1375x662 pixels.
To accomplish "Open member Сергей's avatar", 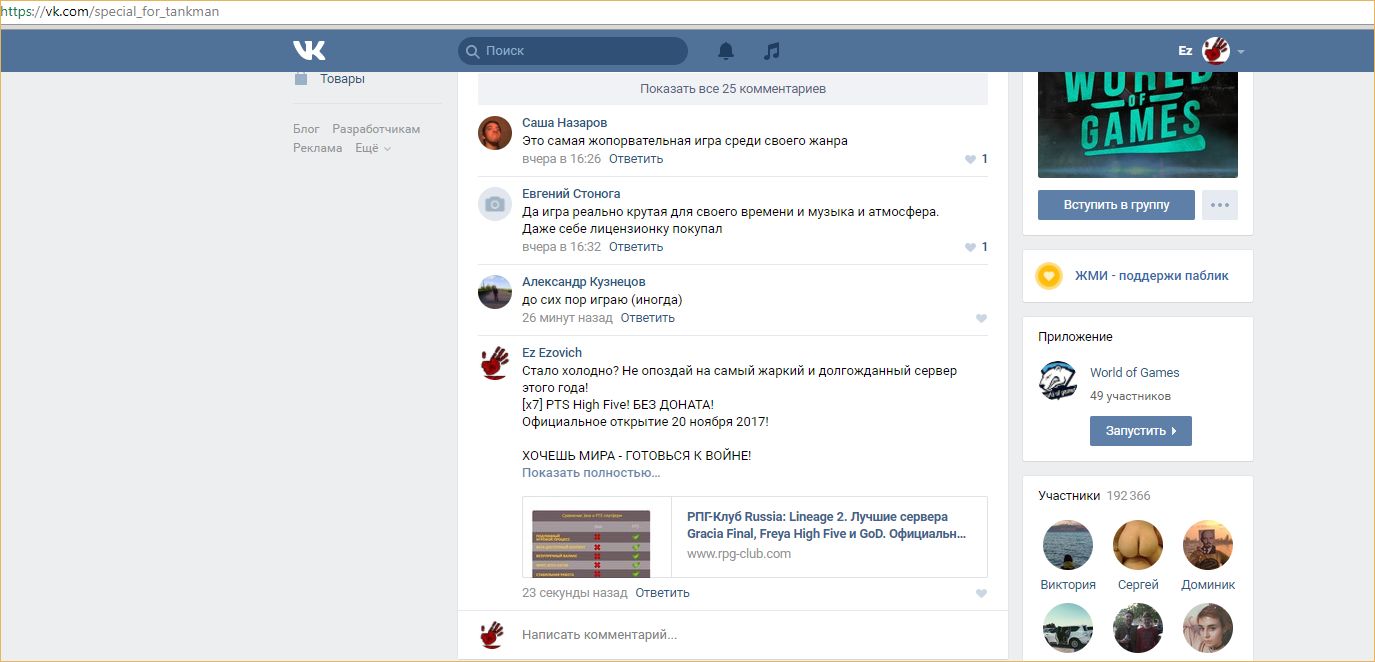I will 1138,545.
